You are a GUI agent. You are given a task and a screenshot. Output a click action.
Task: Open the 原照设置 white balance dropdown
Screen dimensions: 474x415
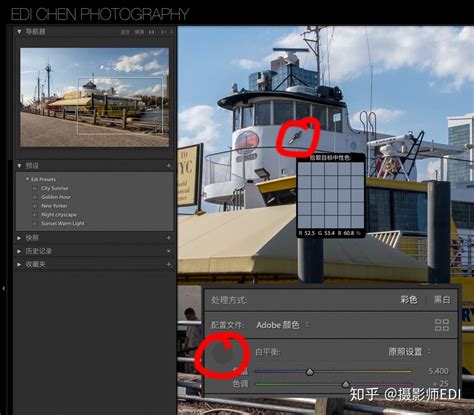tap(409, 352)
